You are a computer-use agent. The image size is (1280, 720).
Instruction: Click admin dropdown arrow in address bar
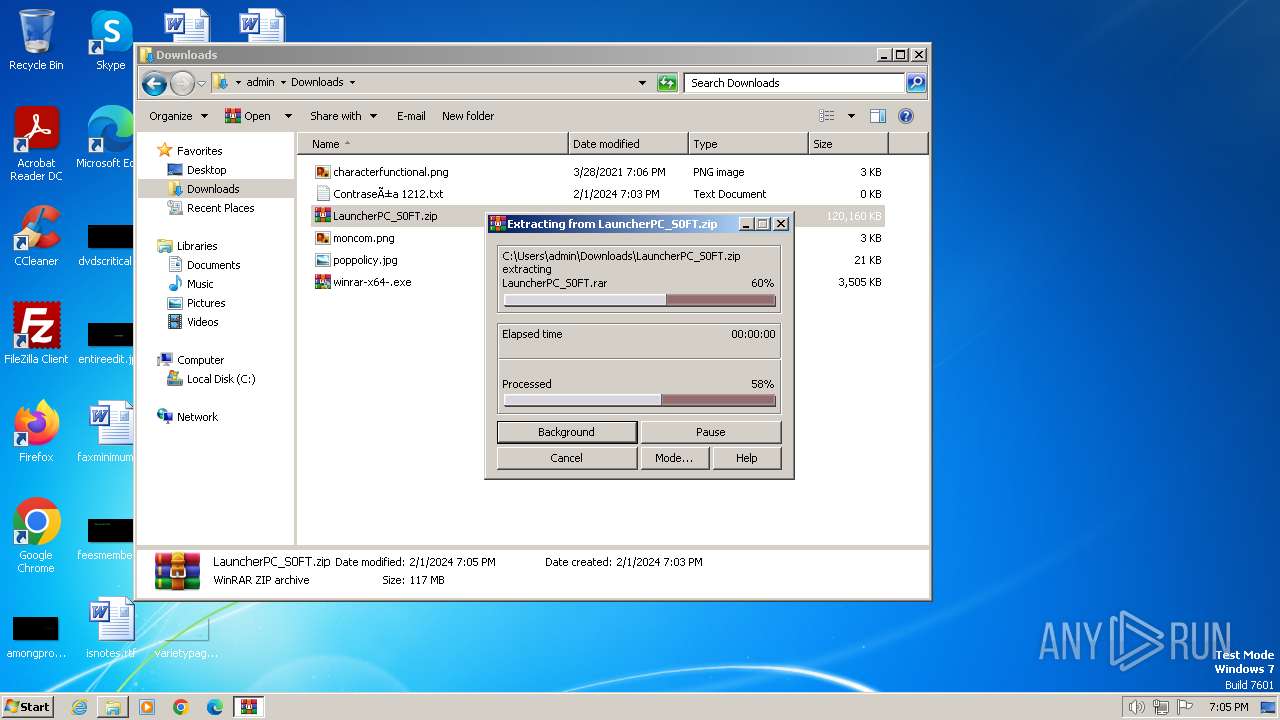[283, 83]
